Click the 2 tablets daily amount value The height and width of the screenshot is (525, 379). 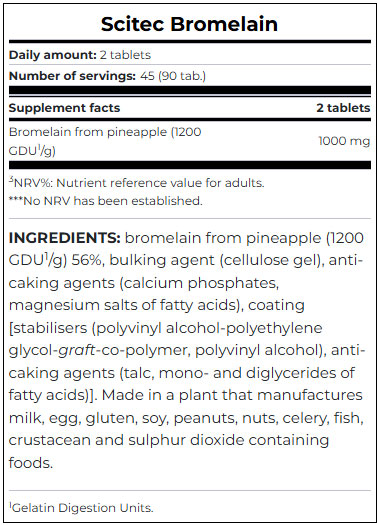pos(125,55)
